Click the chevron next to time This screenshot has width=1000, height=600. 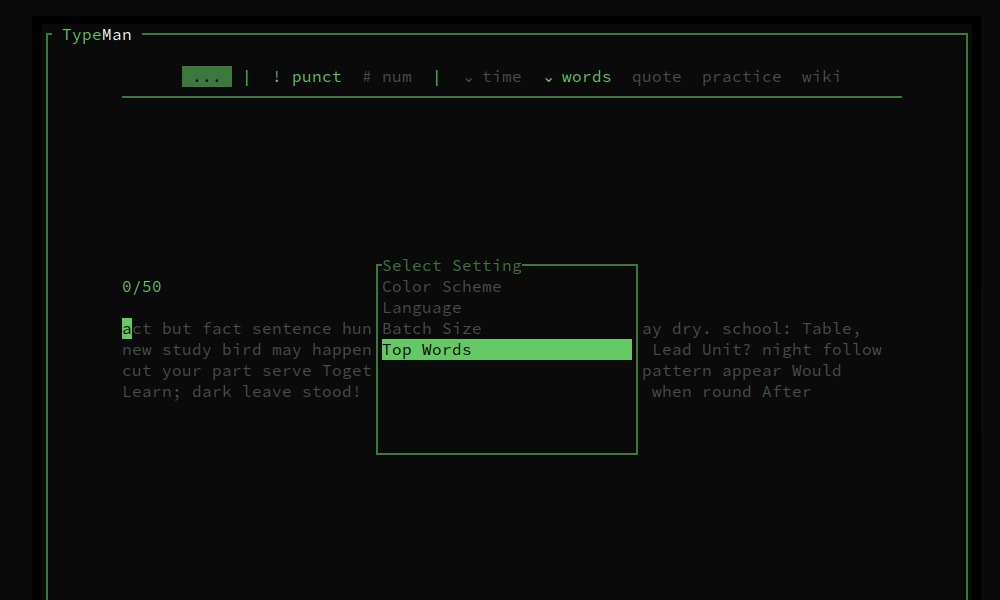467,77
